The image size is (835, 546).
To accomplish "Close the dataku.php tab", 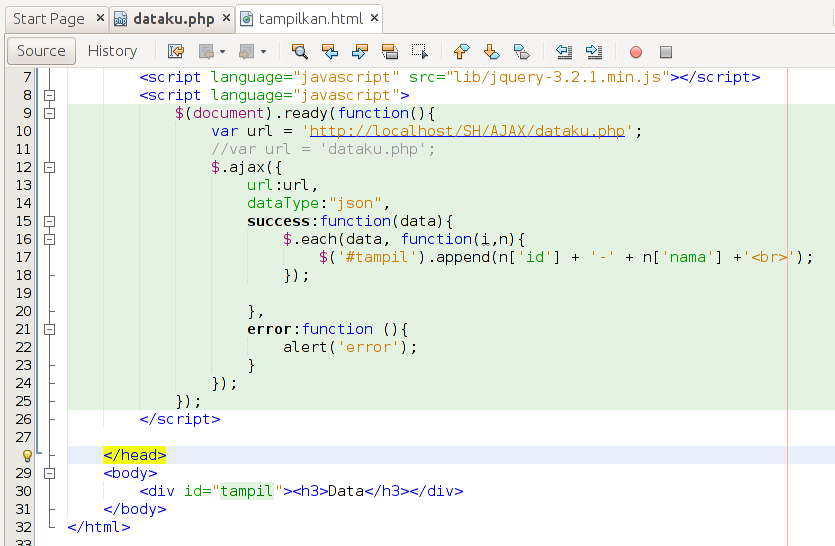I will (226, 18).
